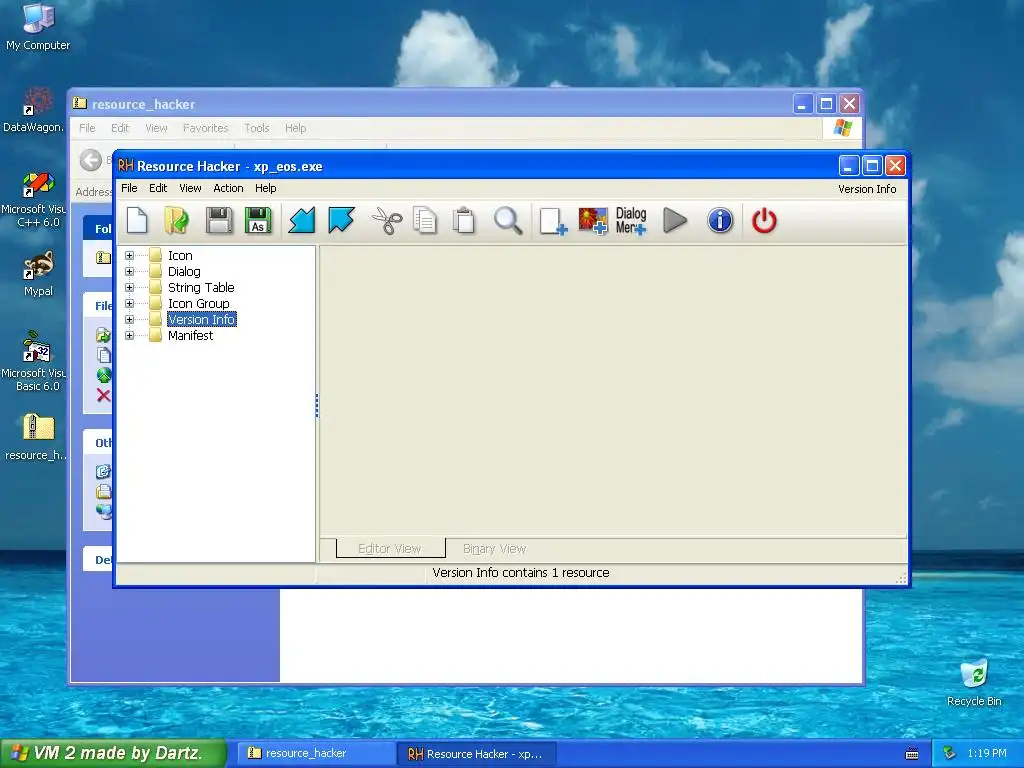The width and height of the screenshot is (1024, 768).
Task: Click the Start button on taskbar
Action: (x=113, y=753)
